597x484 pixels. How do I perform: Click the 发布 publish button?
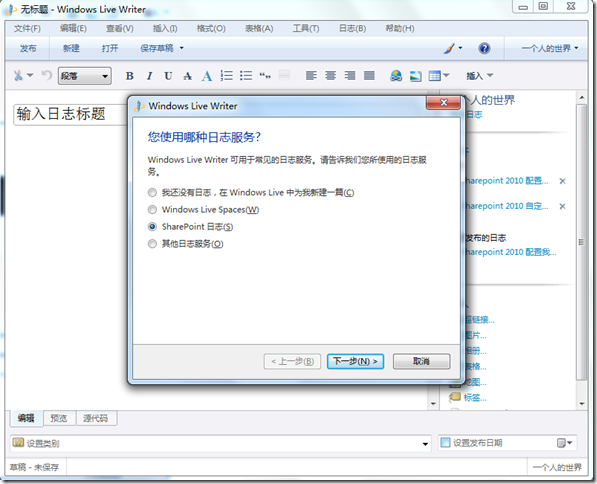(28, 48)
